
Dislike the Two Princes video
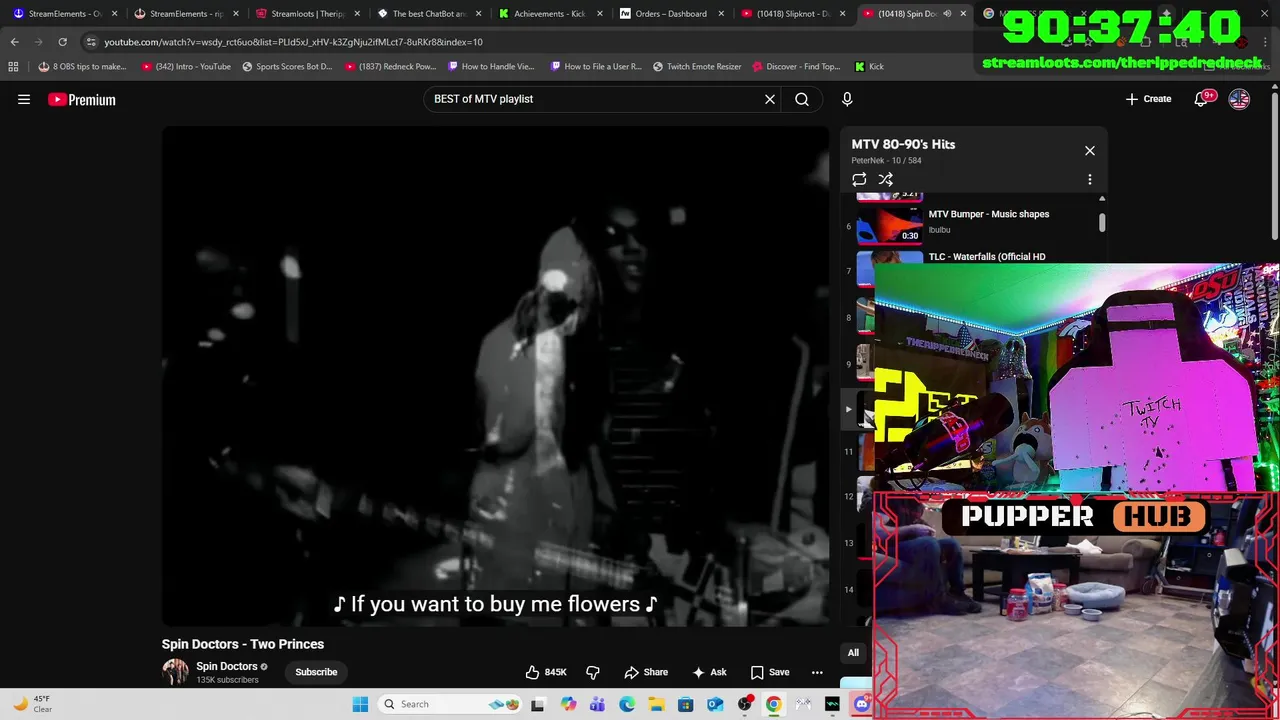593,672
